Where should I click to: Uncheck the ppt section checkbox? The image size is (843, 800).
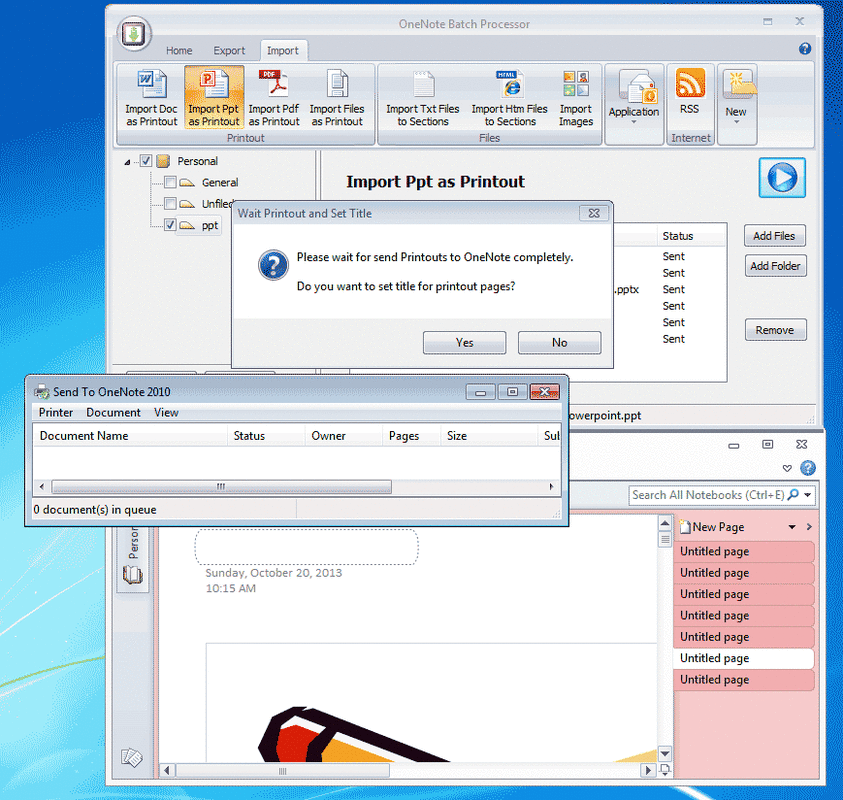170,225
